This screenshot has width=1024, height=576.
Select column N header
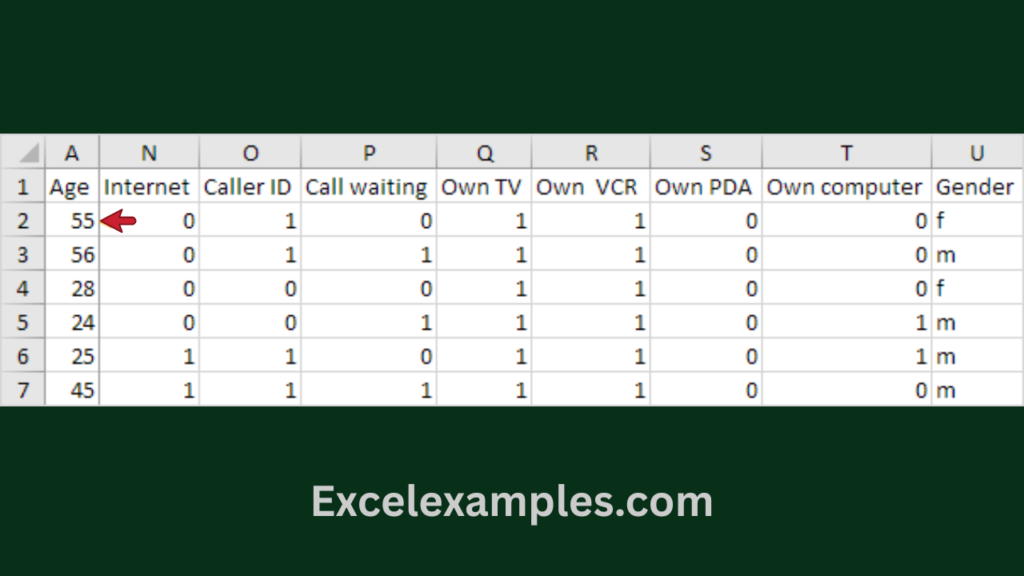[148, 153]
